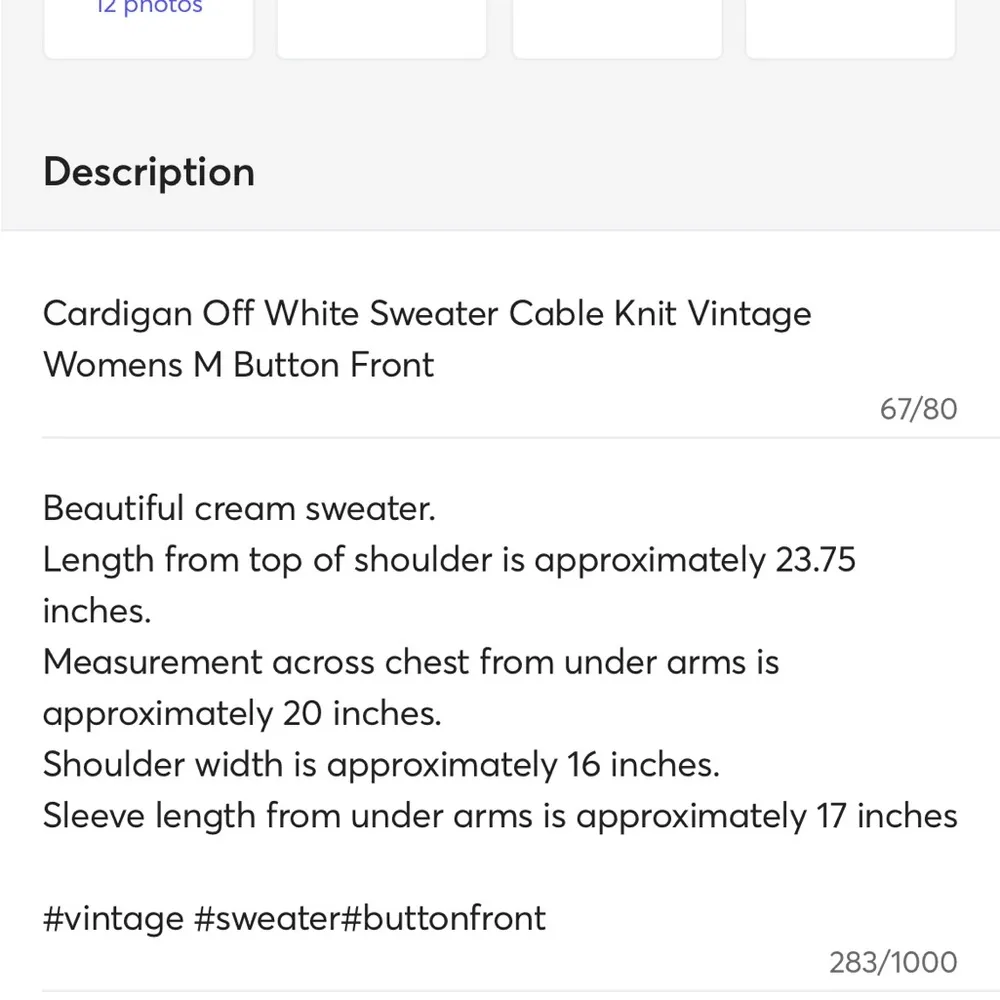Click the Beautiful cream sweater line
This screenshot has height=1000, width=1000.
point(239,509)
